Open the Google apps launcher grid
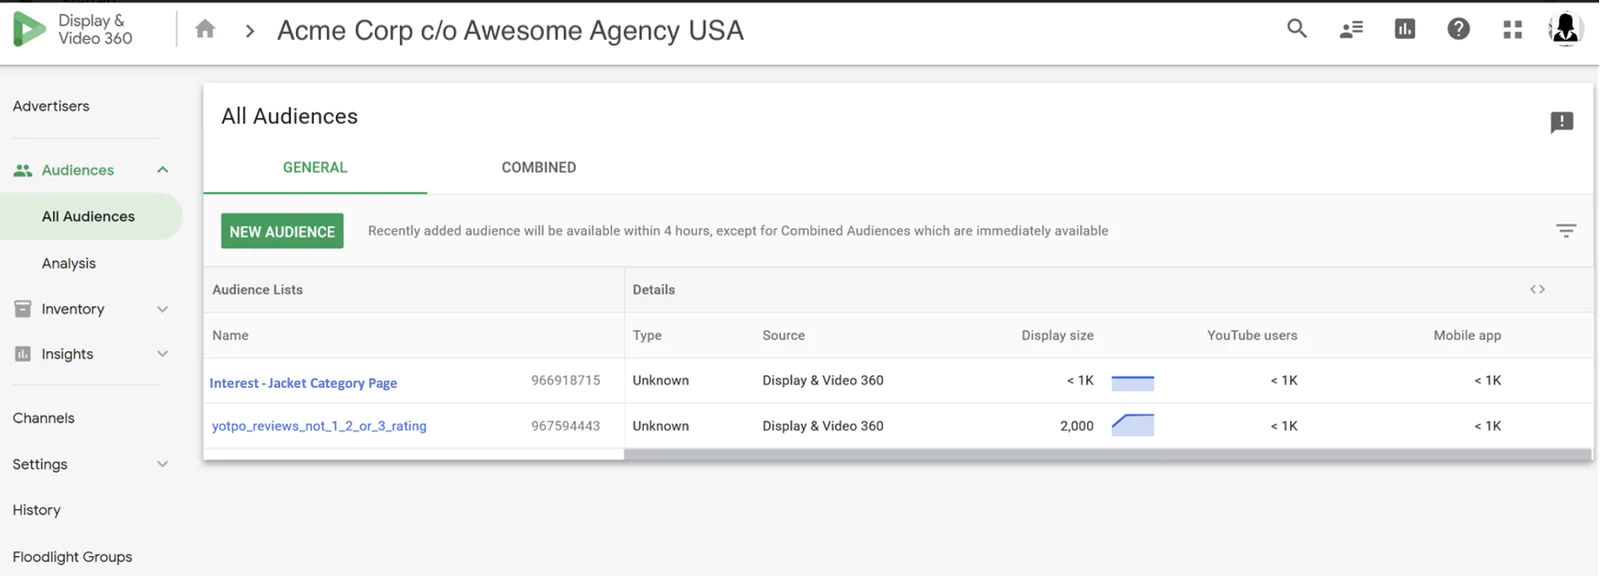1600x576 pixels. point(1511,29)
